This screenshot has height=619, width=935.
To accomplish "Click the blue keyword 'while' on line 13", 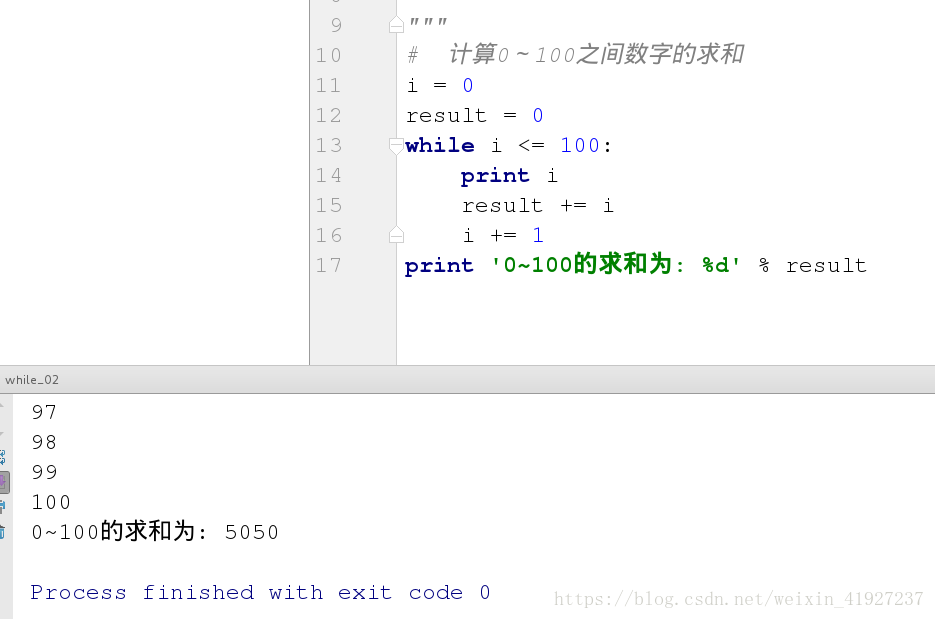I will coord(440,145).
